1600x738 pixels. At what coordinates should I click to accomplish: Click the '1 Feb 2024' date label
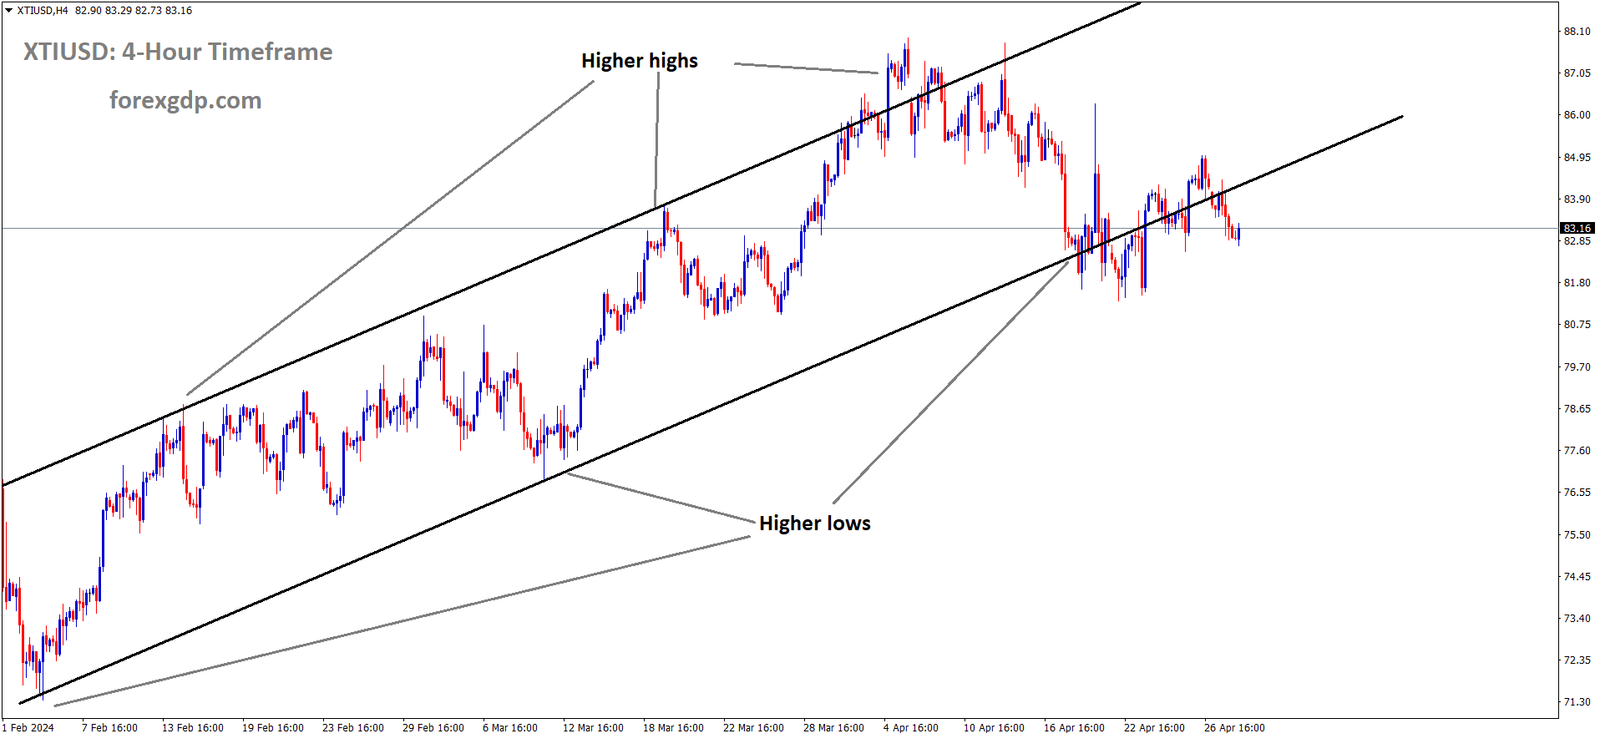[x=28, y=727]
